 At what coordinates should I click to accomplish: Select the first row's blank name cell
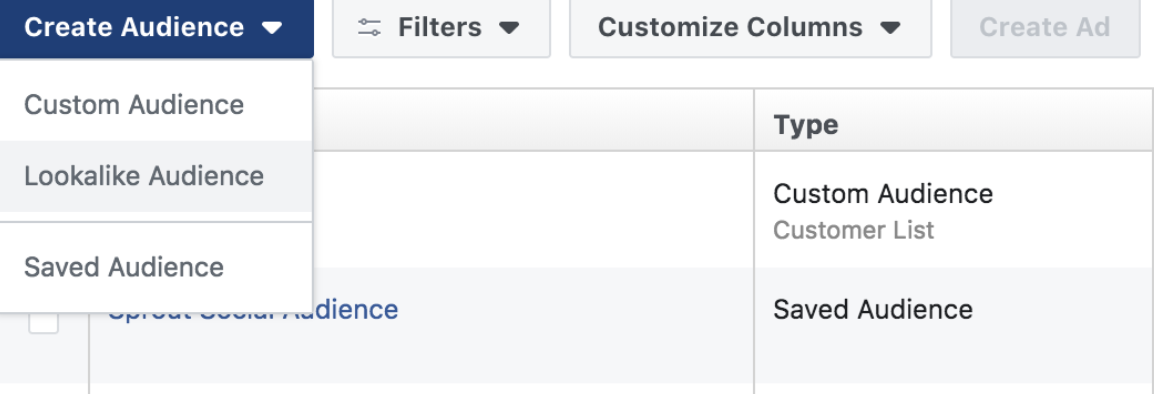pyautogui.click(x=533, y=210)
